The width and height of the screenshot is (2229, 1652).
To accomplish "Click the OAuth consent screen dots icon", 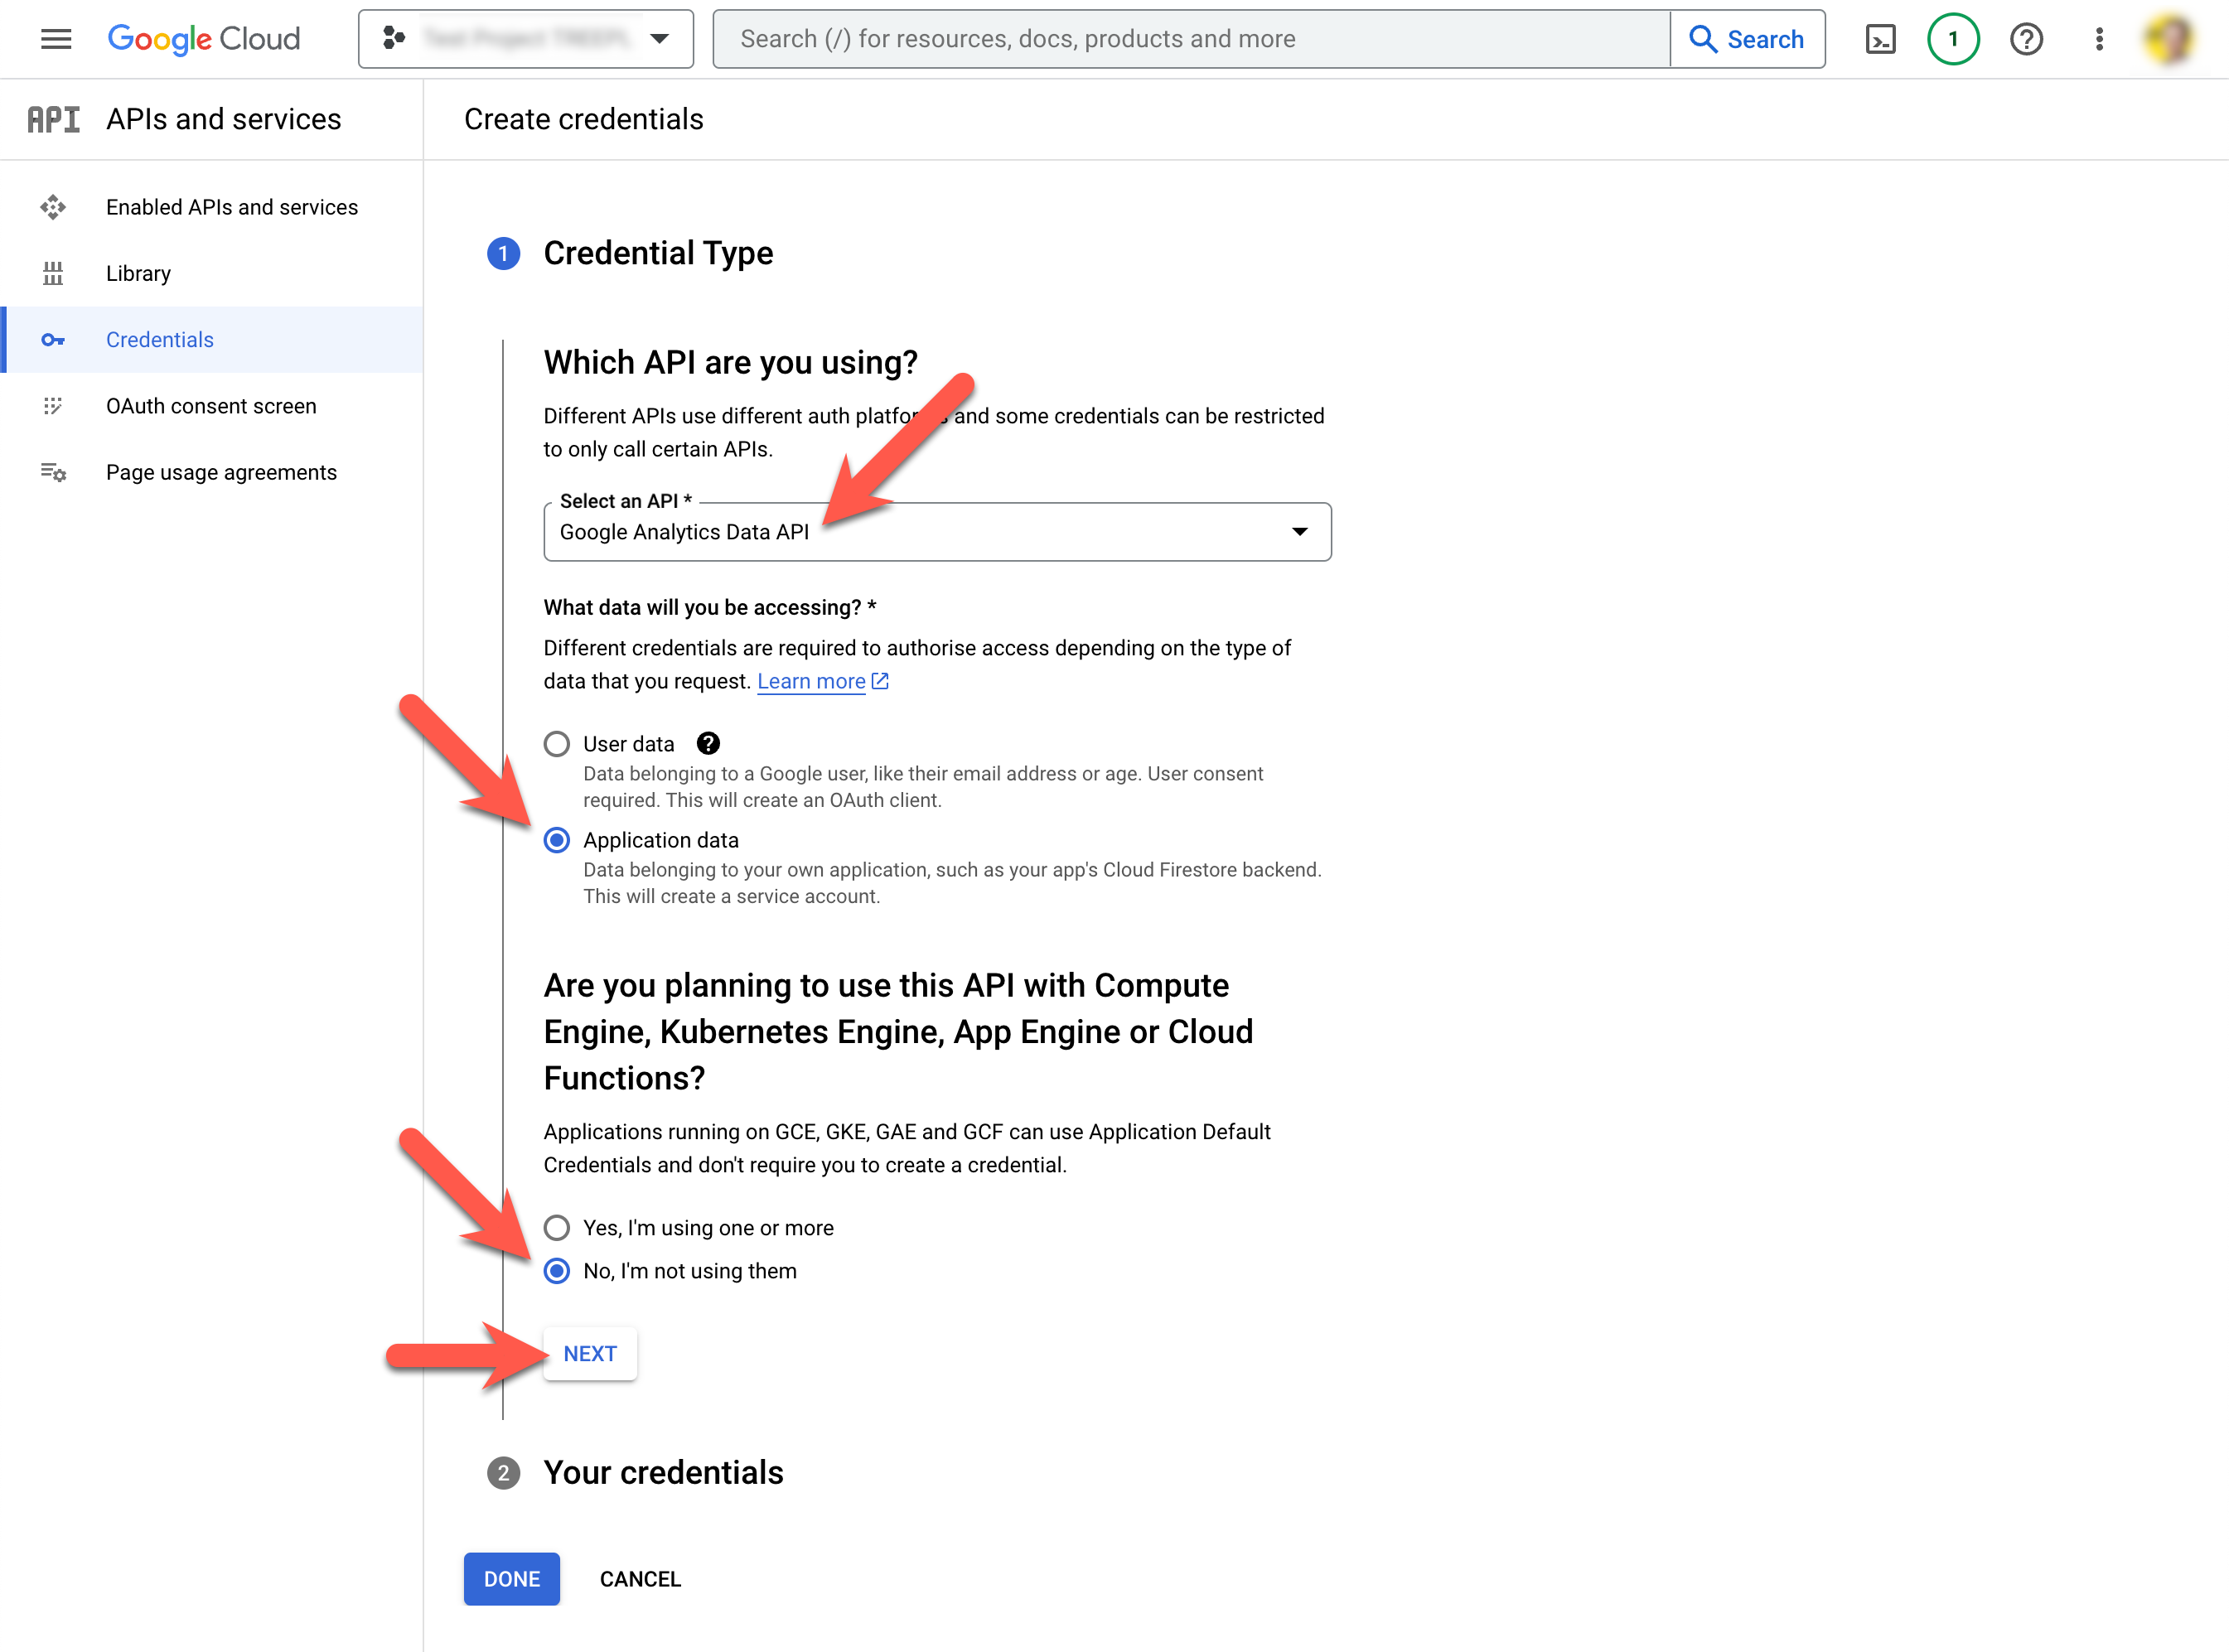I will pyautogui.click(x=53, y=406).
